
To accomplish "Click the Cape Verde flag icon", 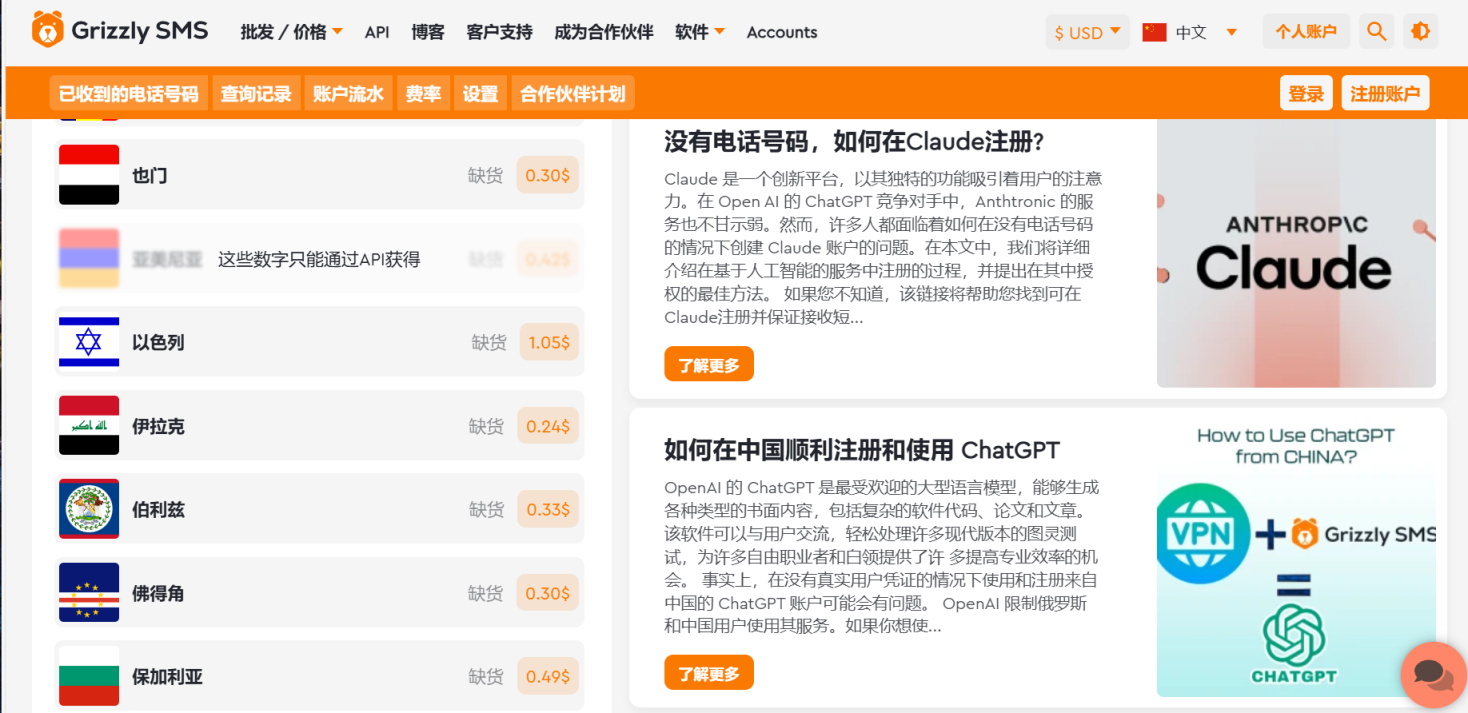I will [89, 593].
